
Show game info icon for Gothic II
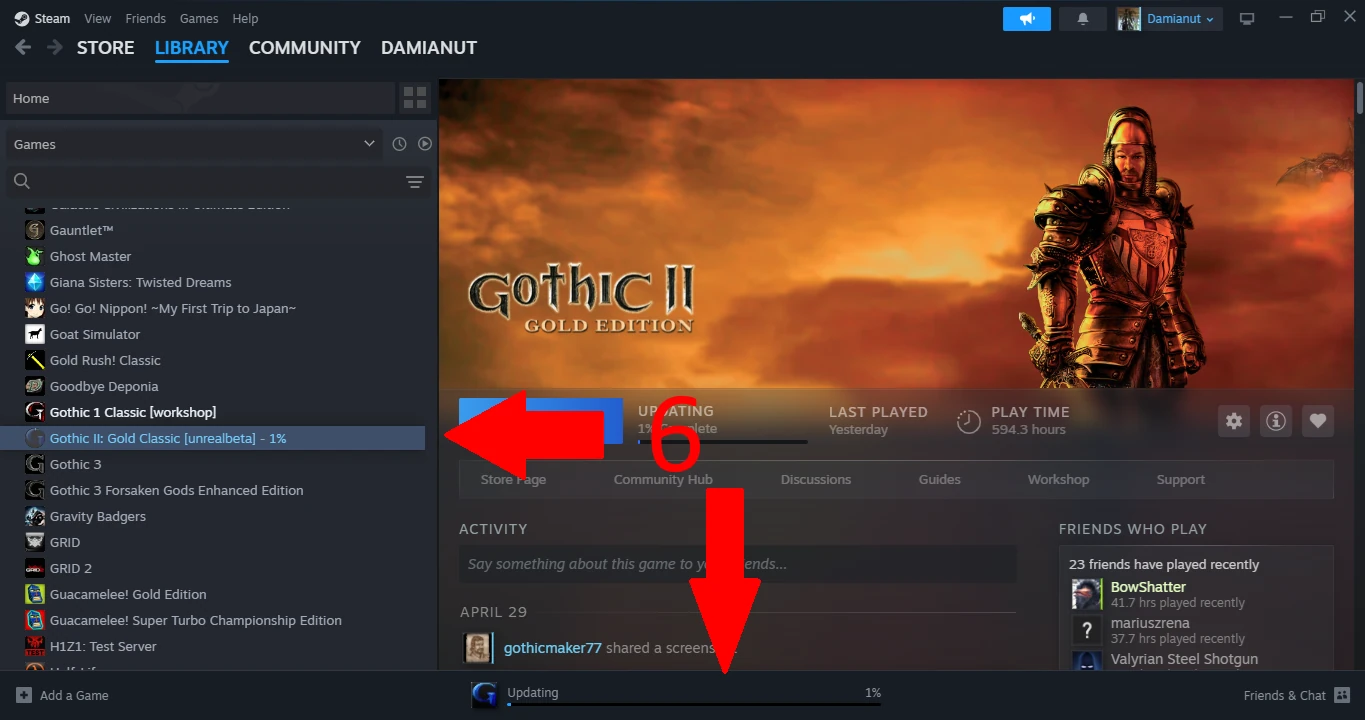pyautogui.click(x=1276, y=421)
